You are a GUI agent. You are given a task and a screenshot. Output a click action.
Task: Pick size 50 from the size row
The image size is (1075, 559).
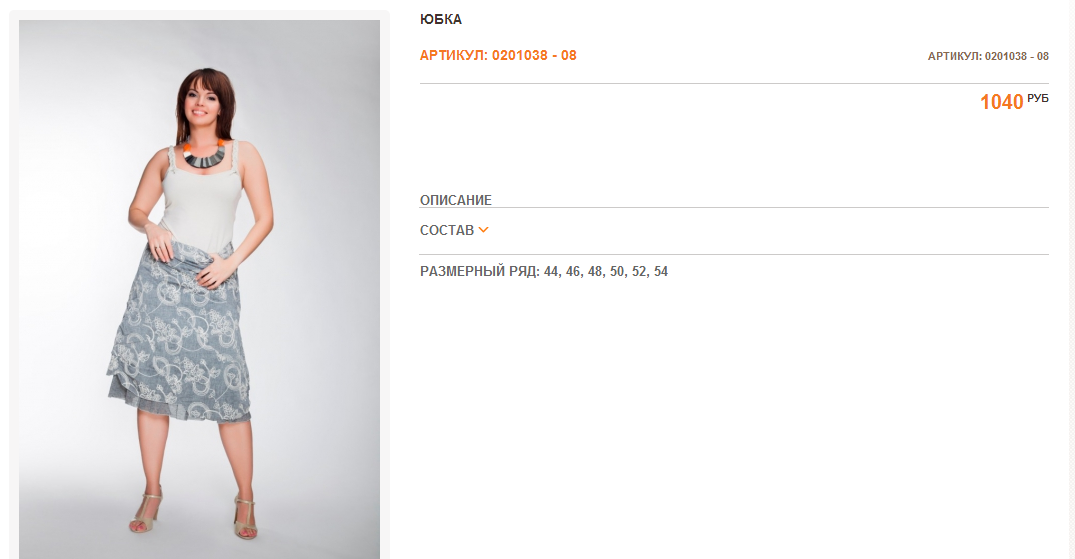(617, 272)
